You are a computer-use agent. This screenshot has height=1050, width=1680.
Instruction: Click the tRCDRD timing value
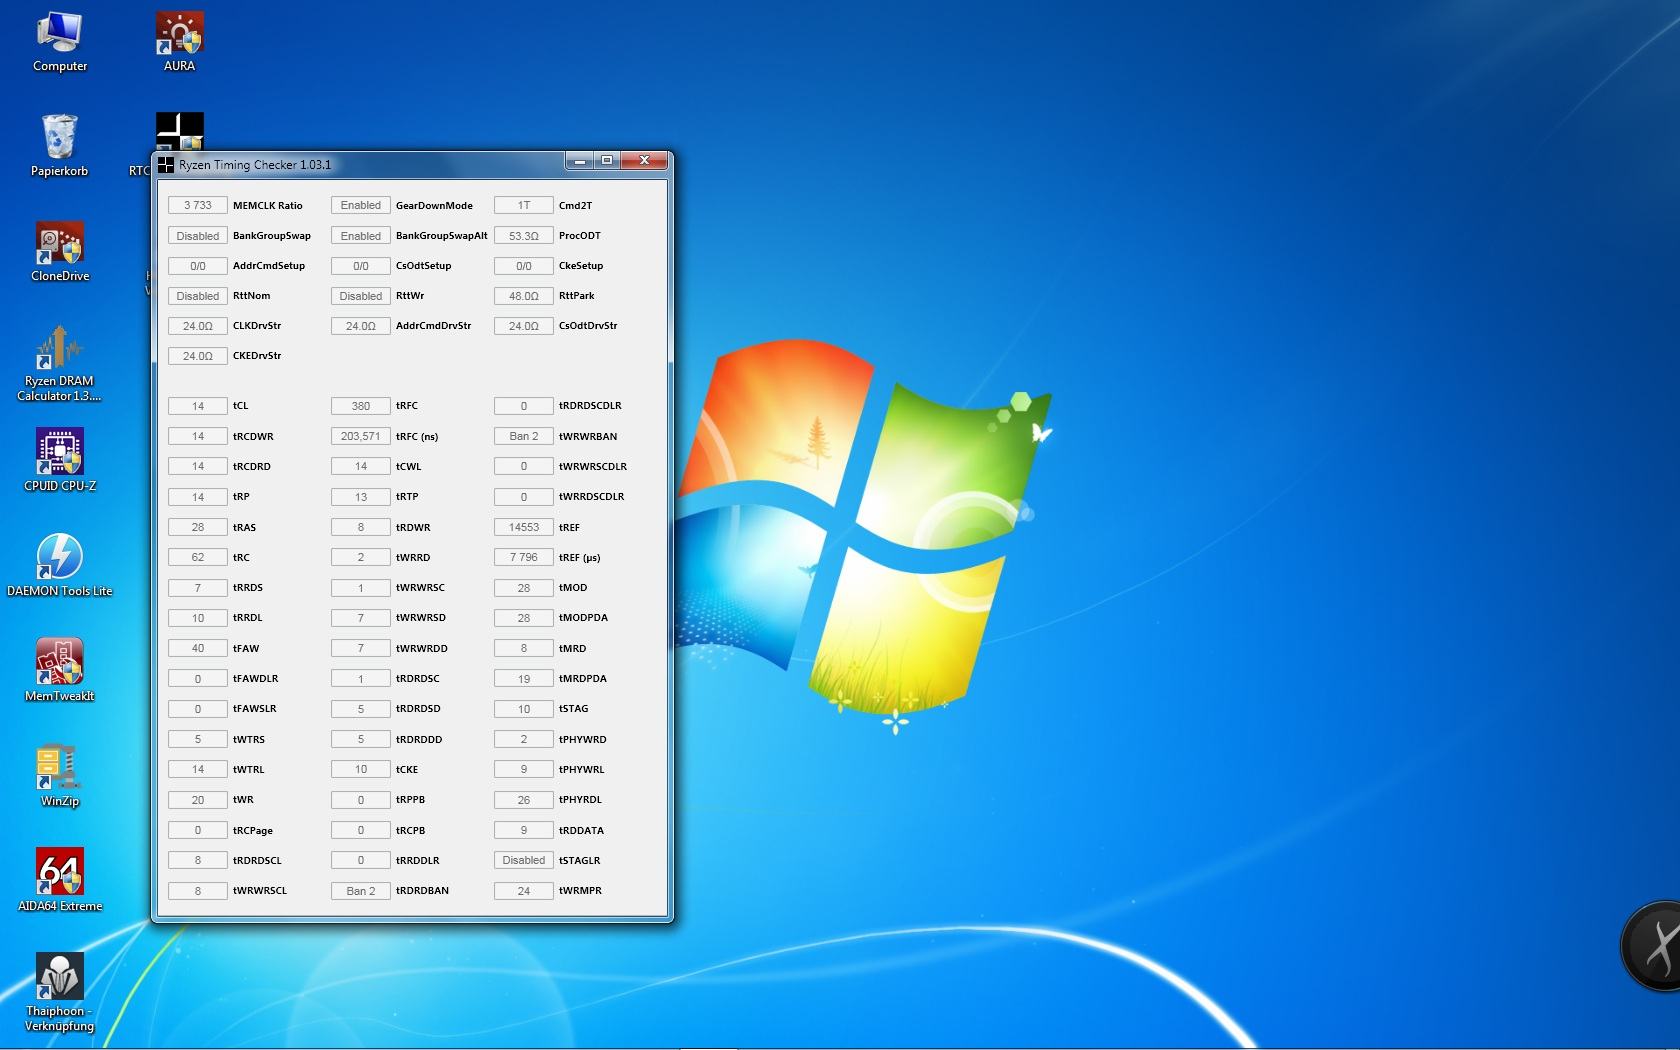click(198, 466)
